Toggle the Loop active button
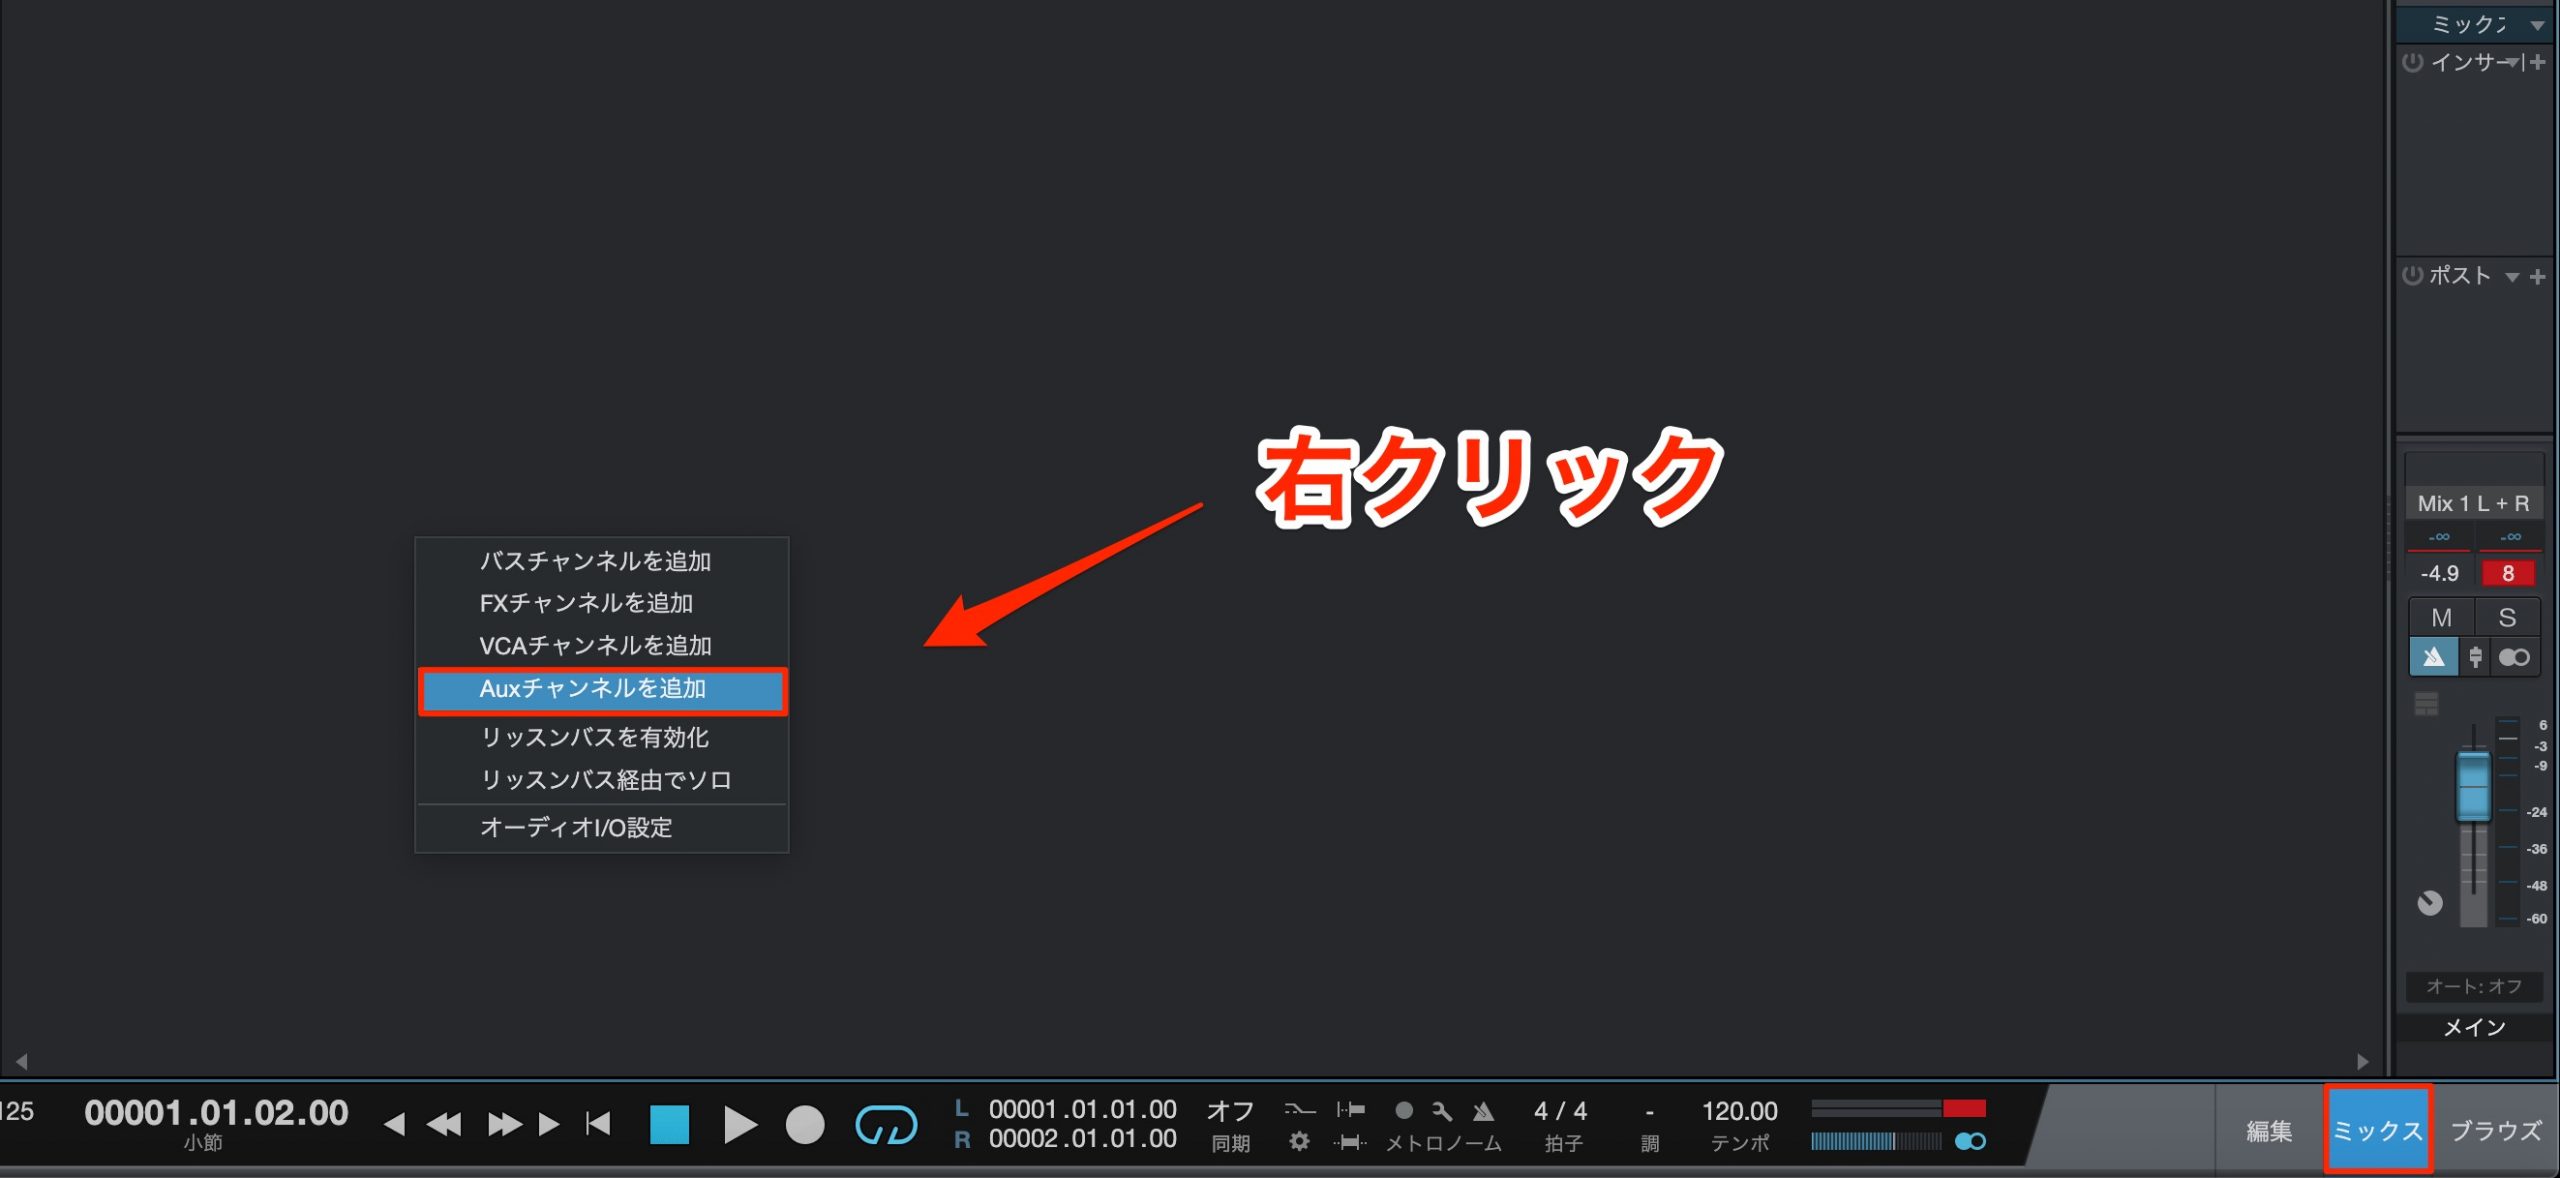The image size is (2560, 1178). pos(886,1125)
